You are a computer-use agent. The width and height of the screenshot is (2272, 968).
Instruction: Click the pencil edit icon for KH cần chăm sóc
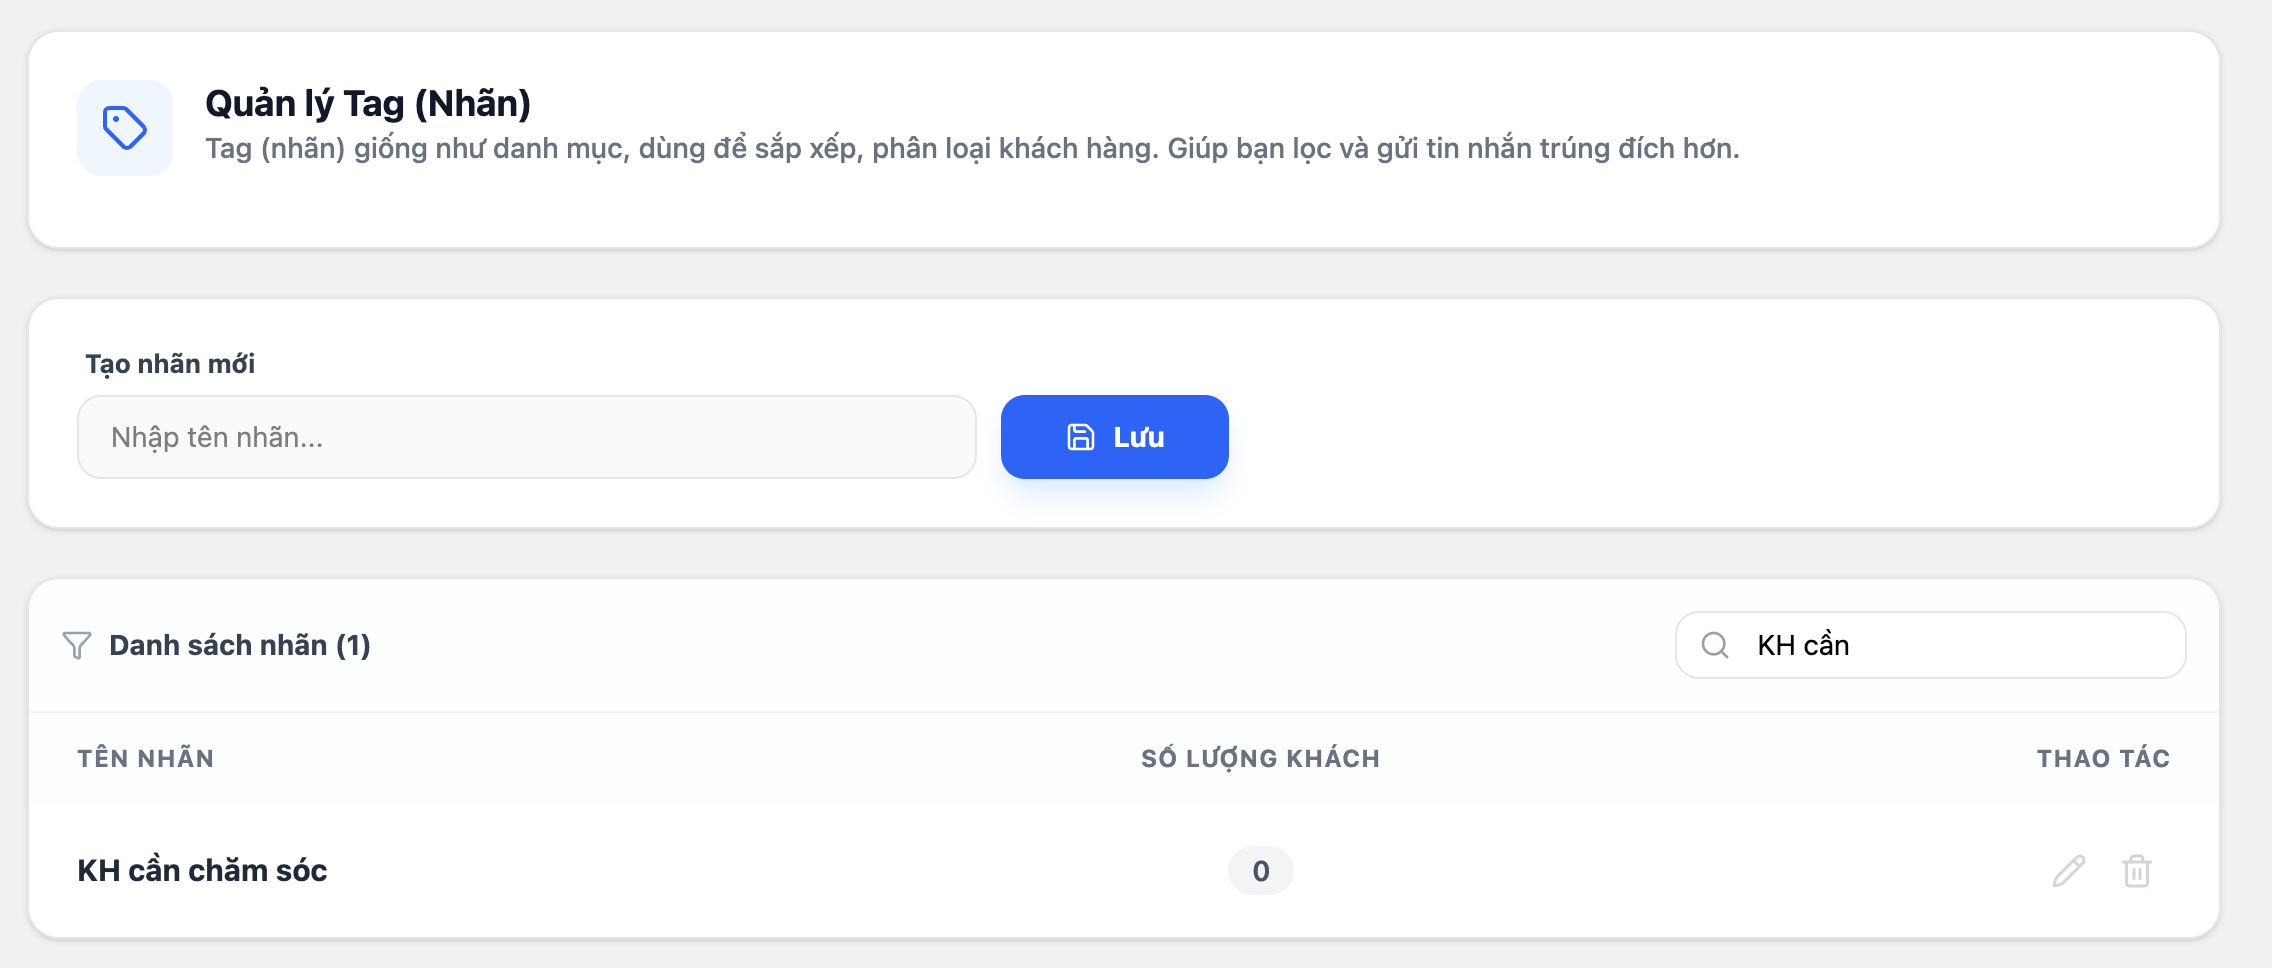click(2069, 871)
